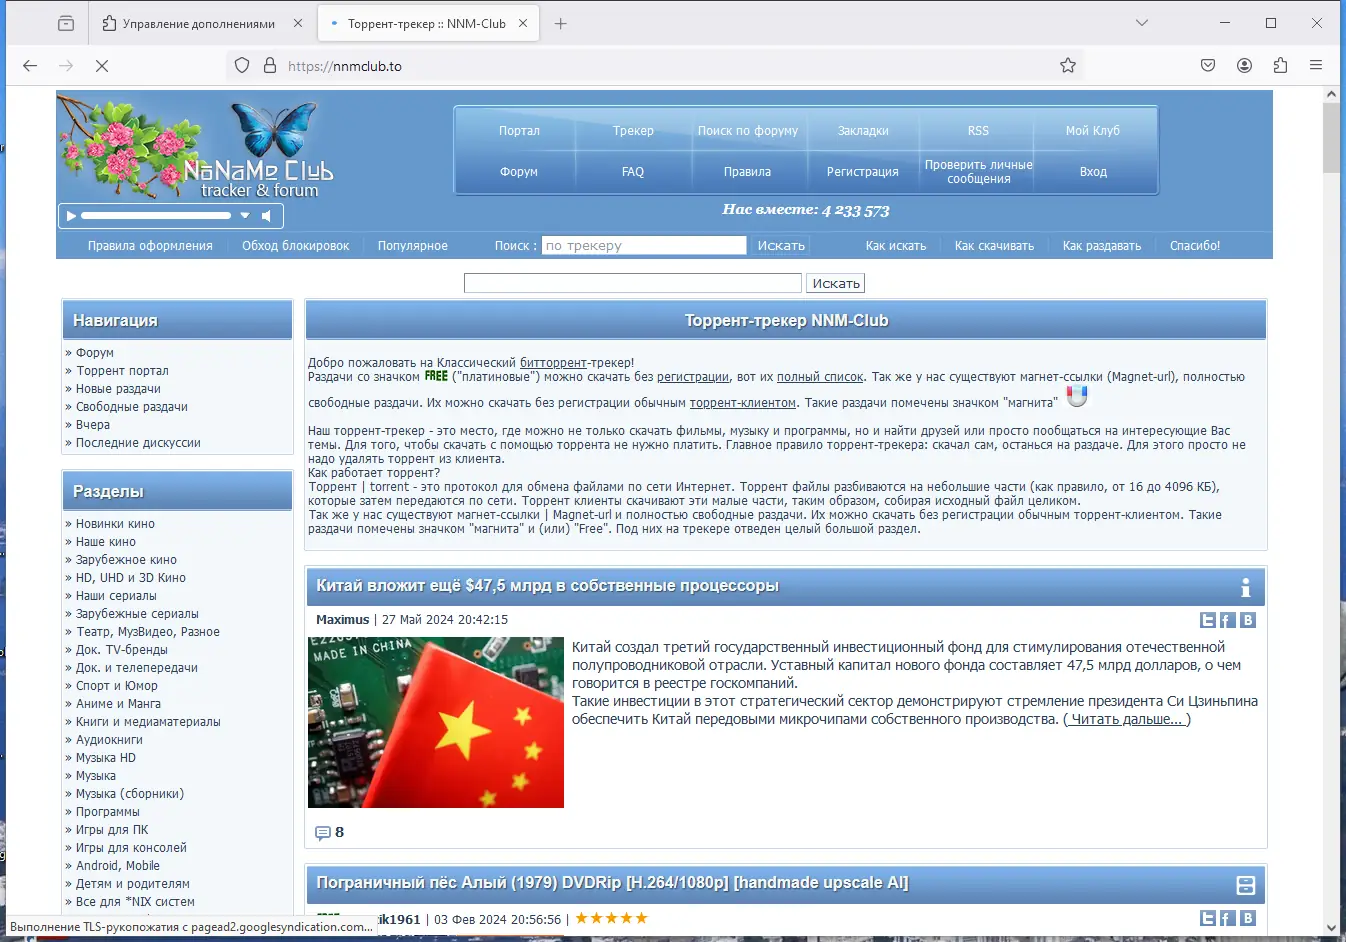Open the Вход login menu item
This screenshot has width=1346, height=942.
(1093, 172)
